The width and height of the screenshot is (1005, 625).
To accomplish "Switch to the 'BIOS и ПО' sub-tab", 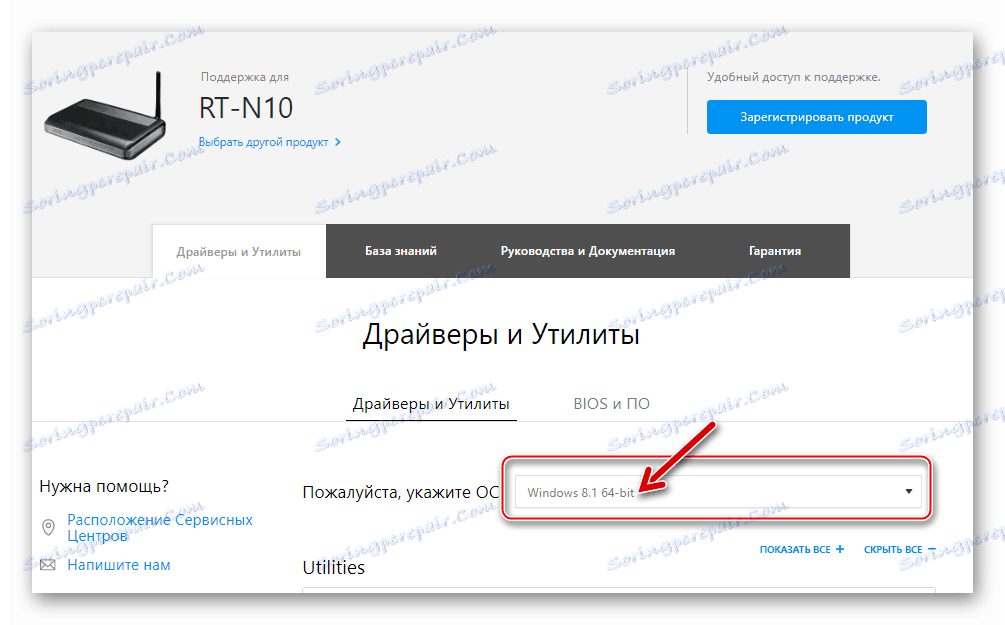I will (x=611, y=404).
